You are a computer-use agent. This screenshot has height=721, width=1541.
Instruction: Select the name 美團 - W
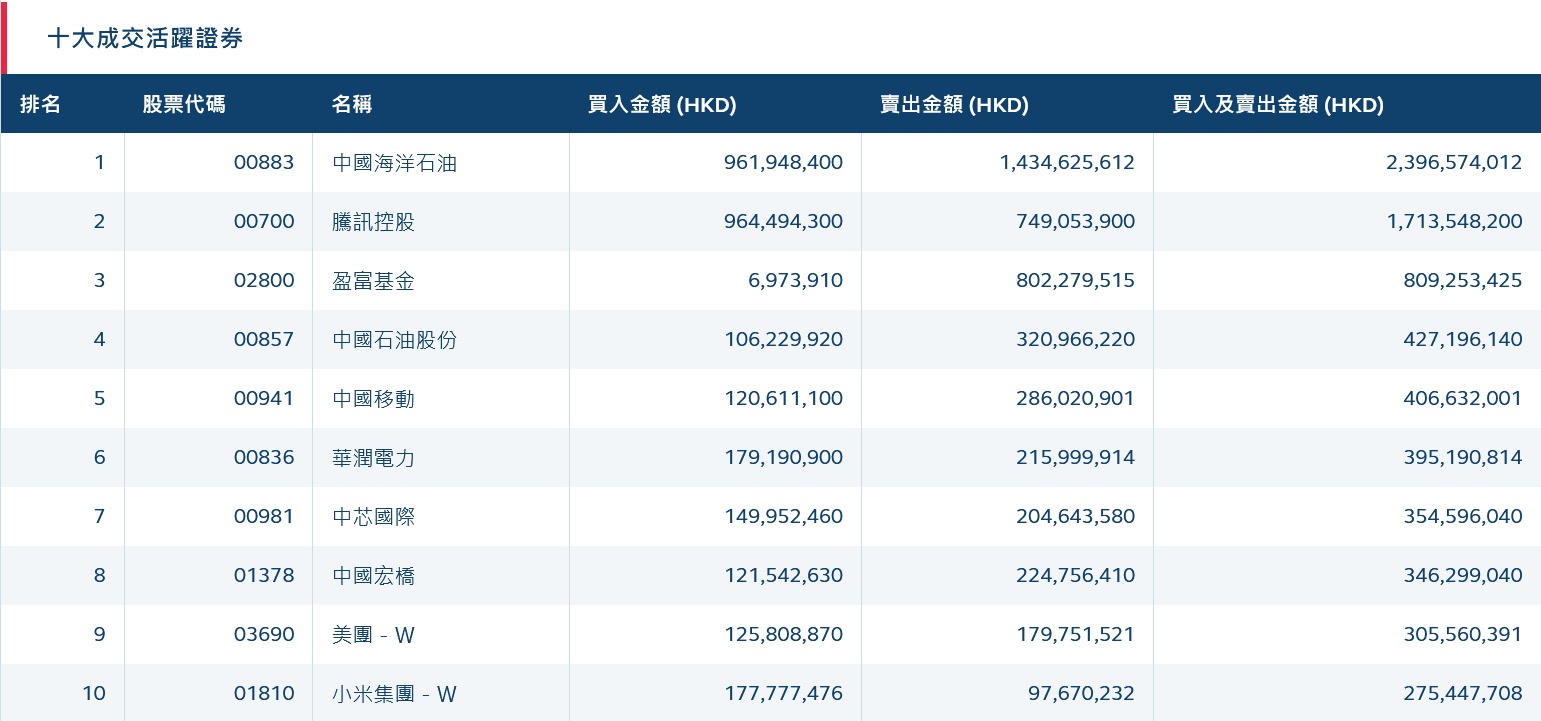pos(373,634)
